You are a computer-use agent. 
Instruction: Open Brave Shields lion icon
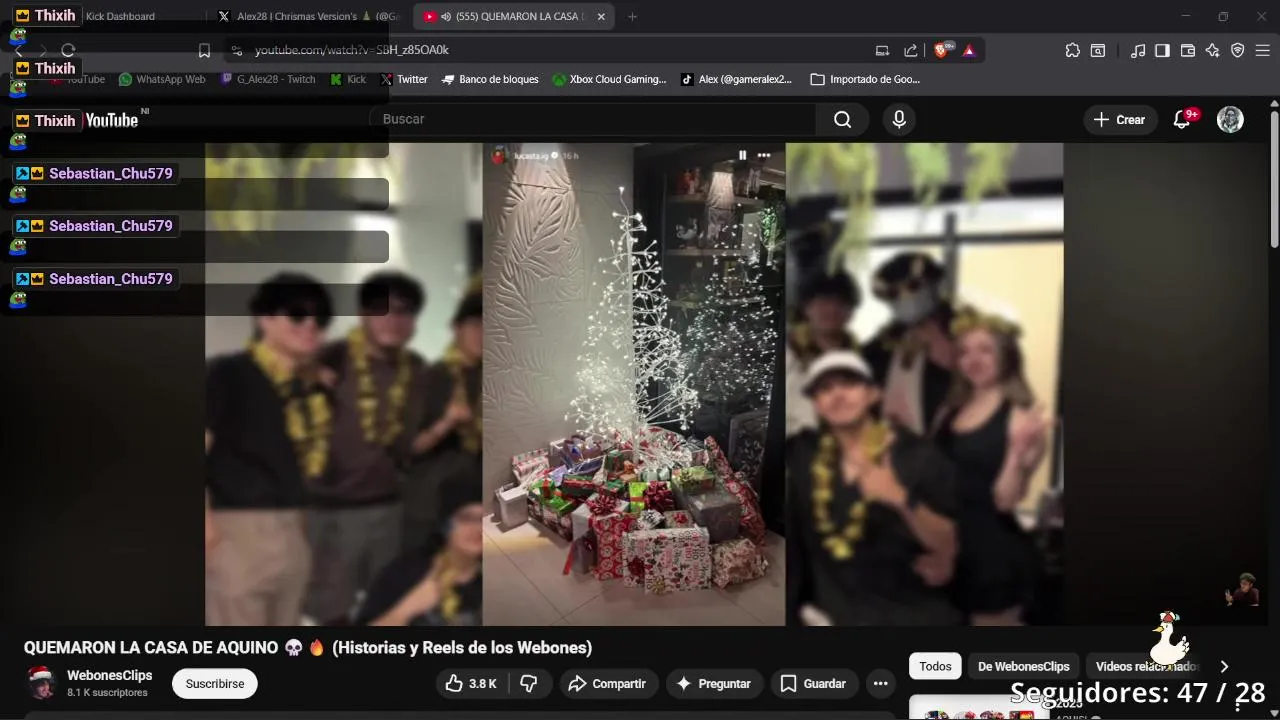pyautogui.click(x=942, y=50)
